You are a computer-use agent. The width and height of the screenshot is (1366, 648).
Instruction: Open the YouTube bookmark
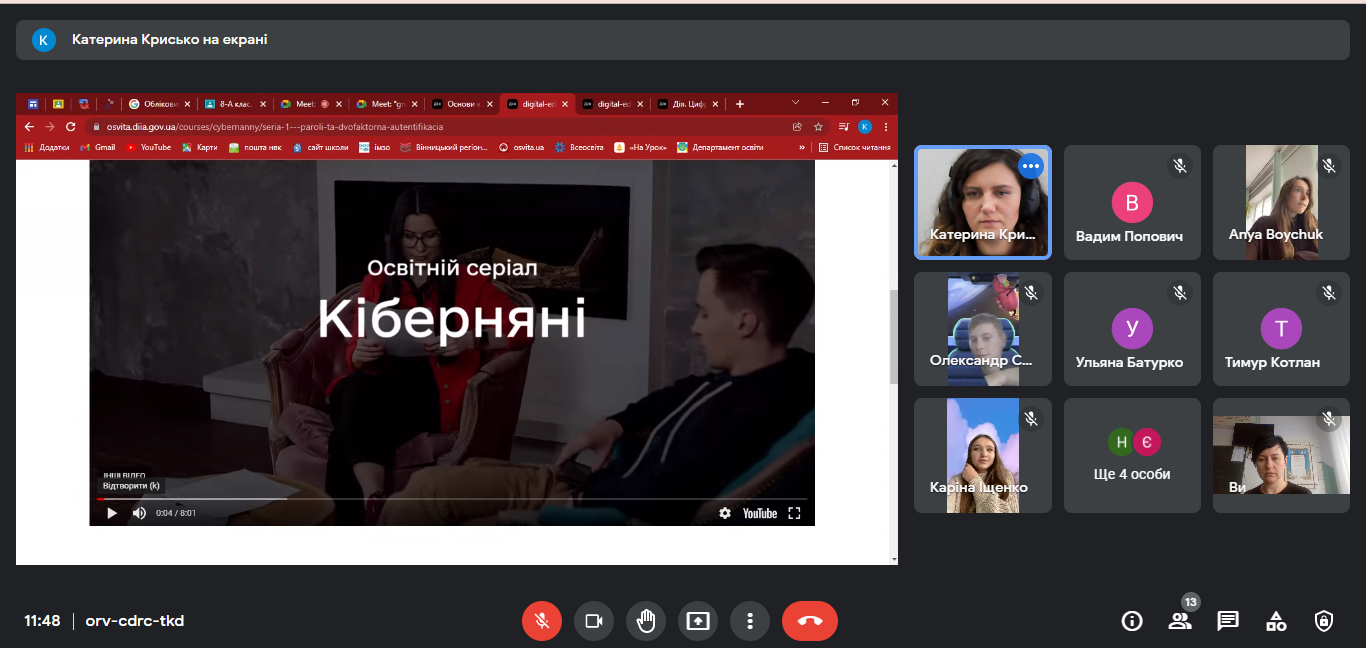tap(149, 147)
